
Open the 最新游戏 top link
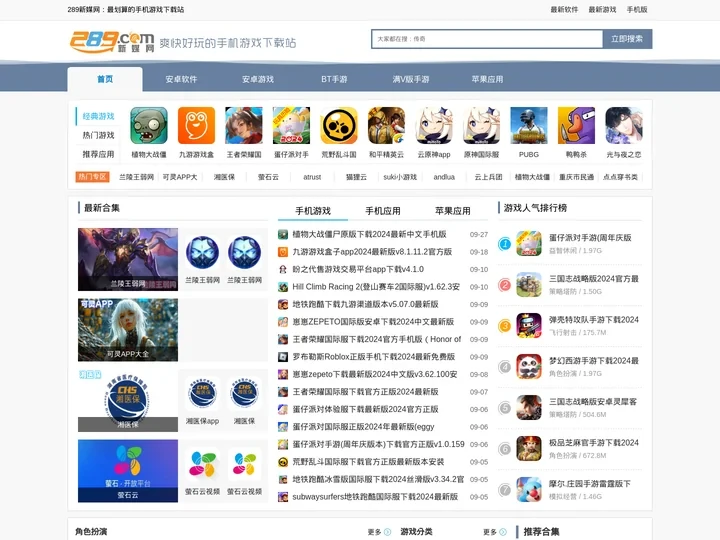click(602, 9)
